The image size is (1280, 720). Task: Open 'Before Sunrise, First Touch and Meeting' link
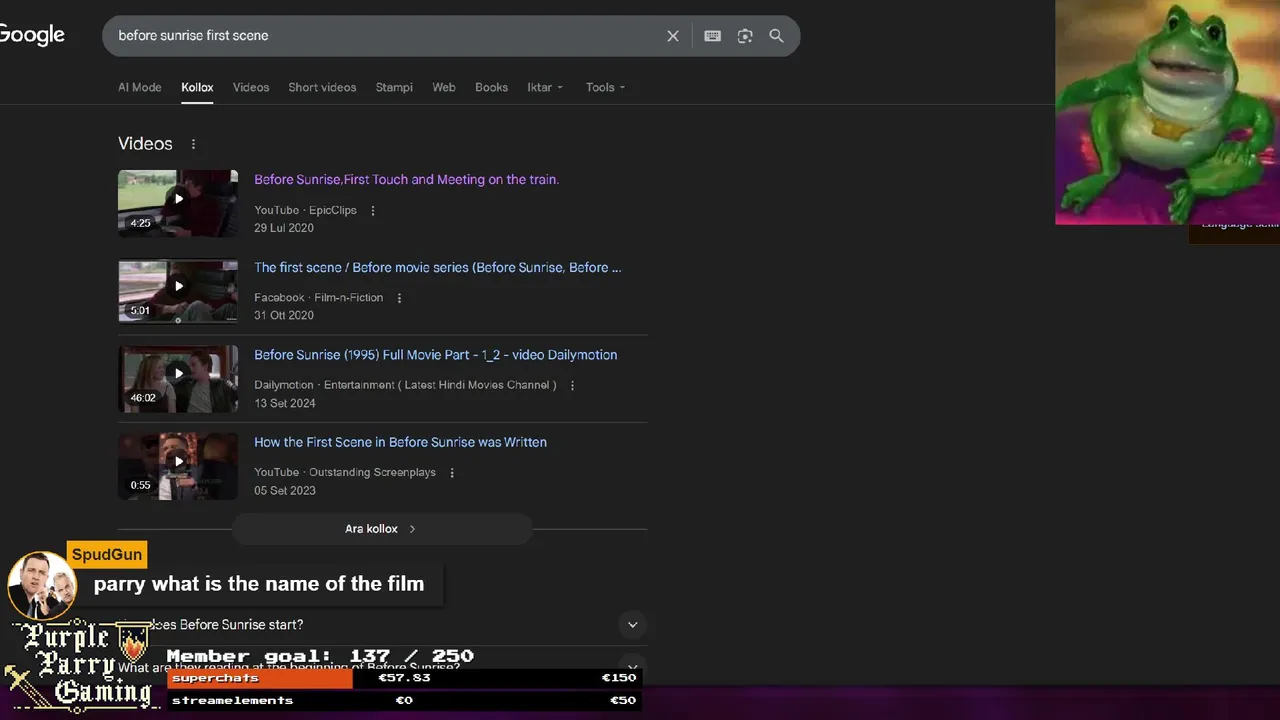coord(406,180)
